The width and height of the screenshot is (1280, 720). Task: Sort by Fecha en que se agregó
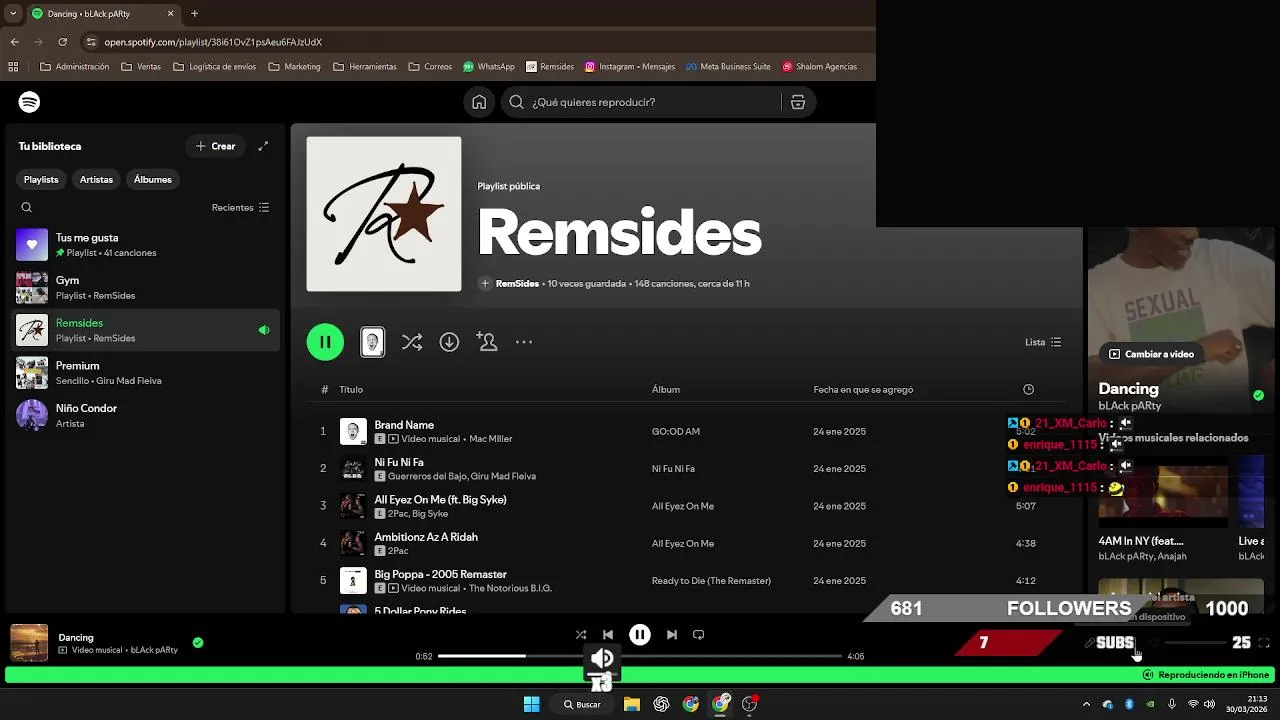click(863, 390)
